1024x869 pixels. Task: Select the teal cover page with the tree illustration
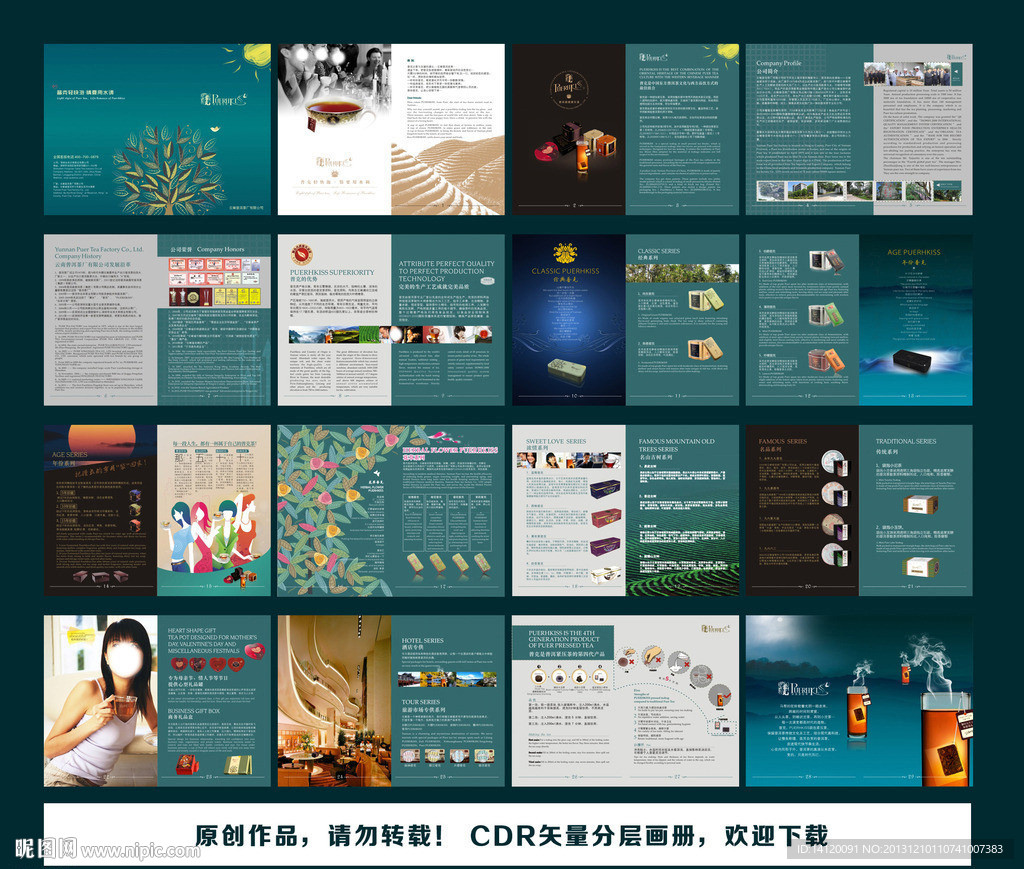tap(157, 129)
